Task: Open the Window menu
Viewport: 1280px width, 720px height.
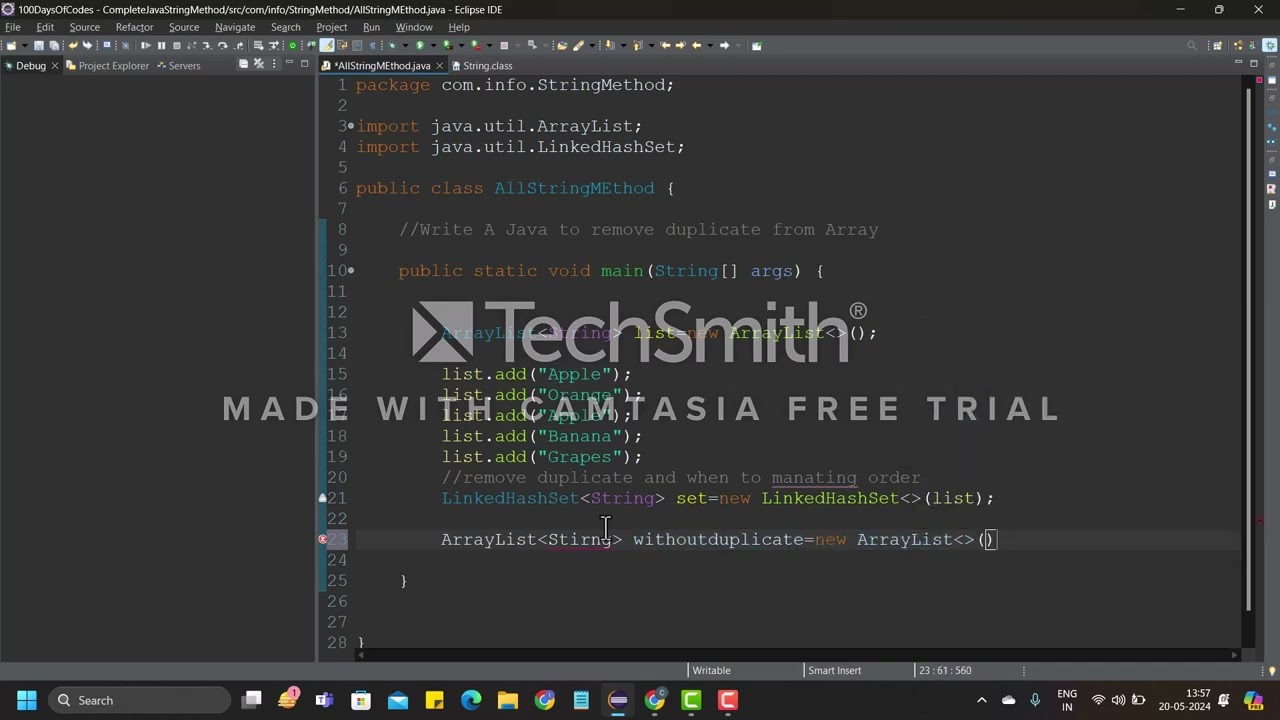Action: click(414, 27)
